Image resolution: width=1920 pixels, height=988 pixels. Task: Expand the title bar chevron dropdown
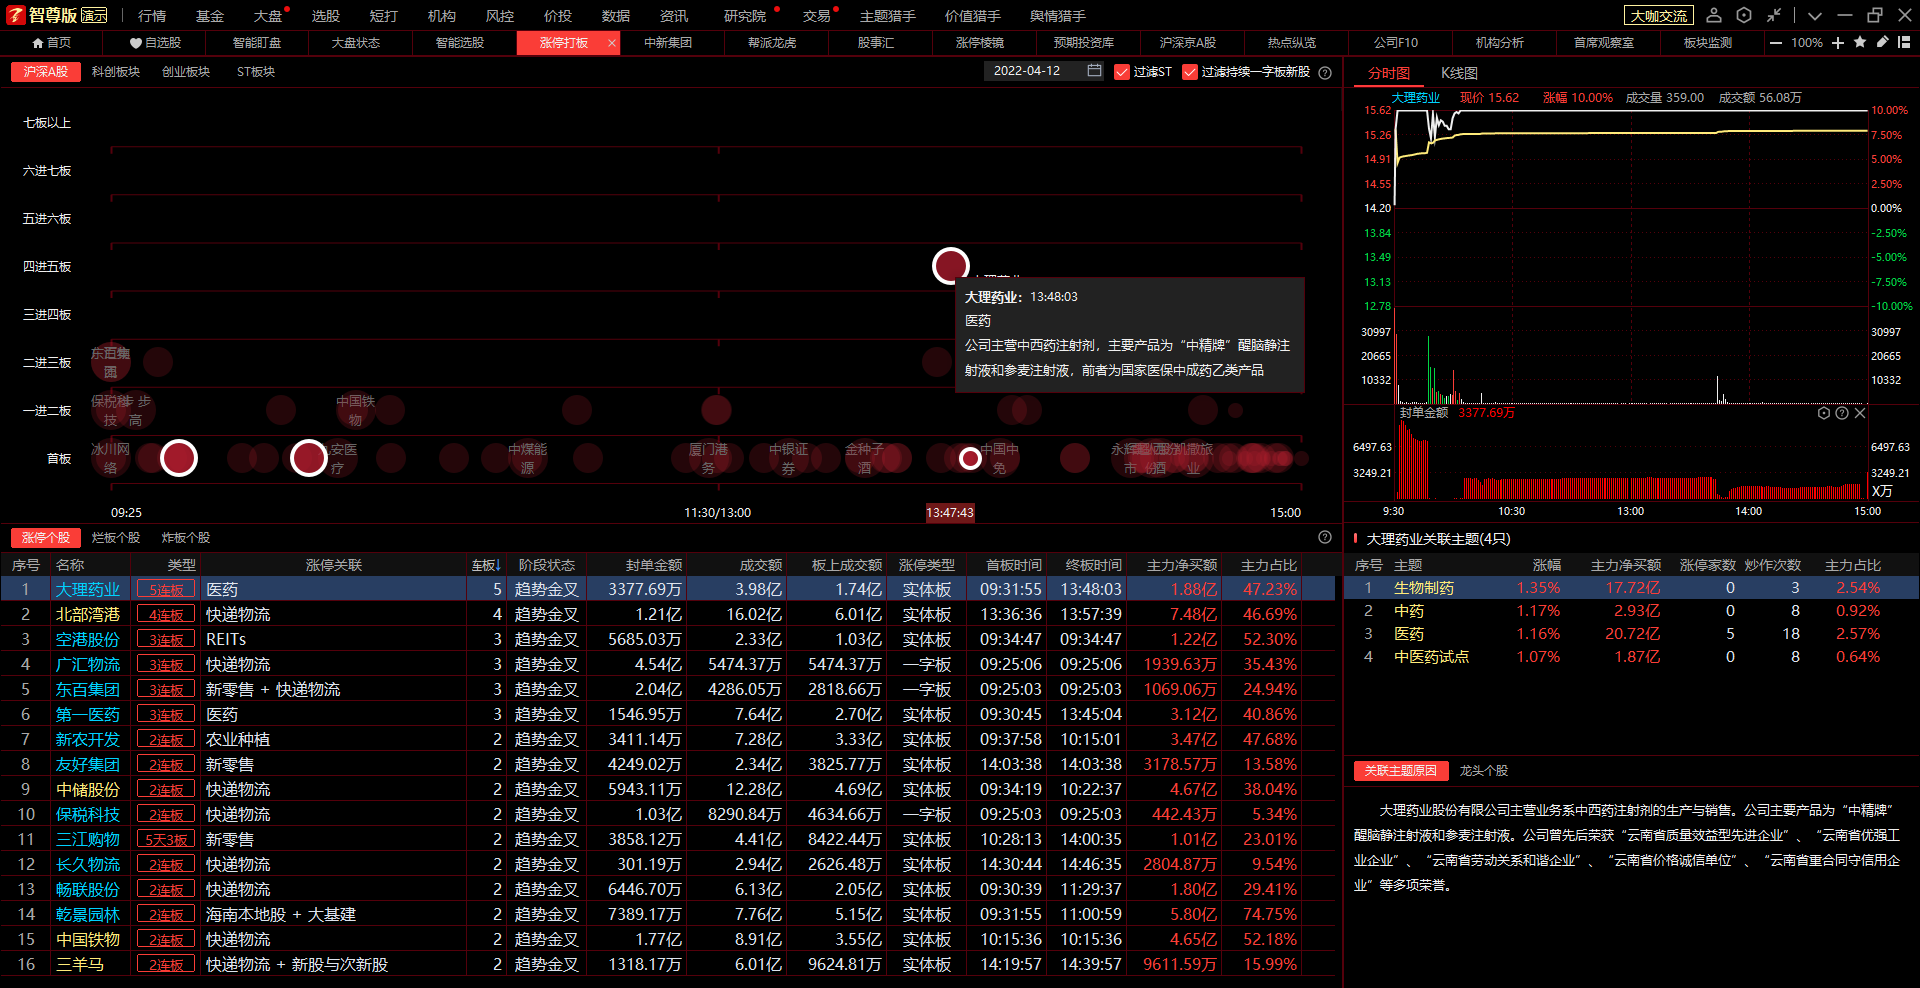point(1815,15)
